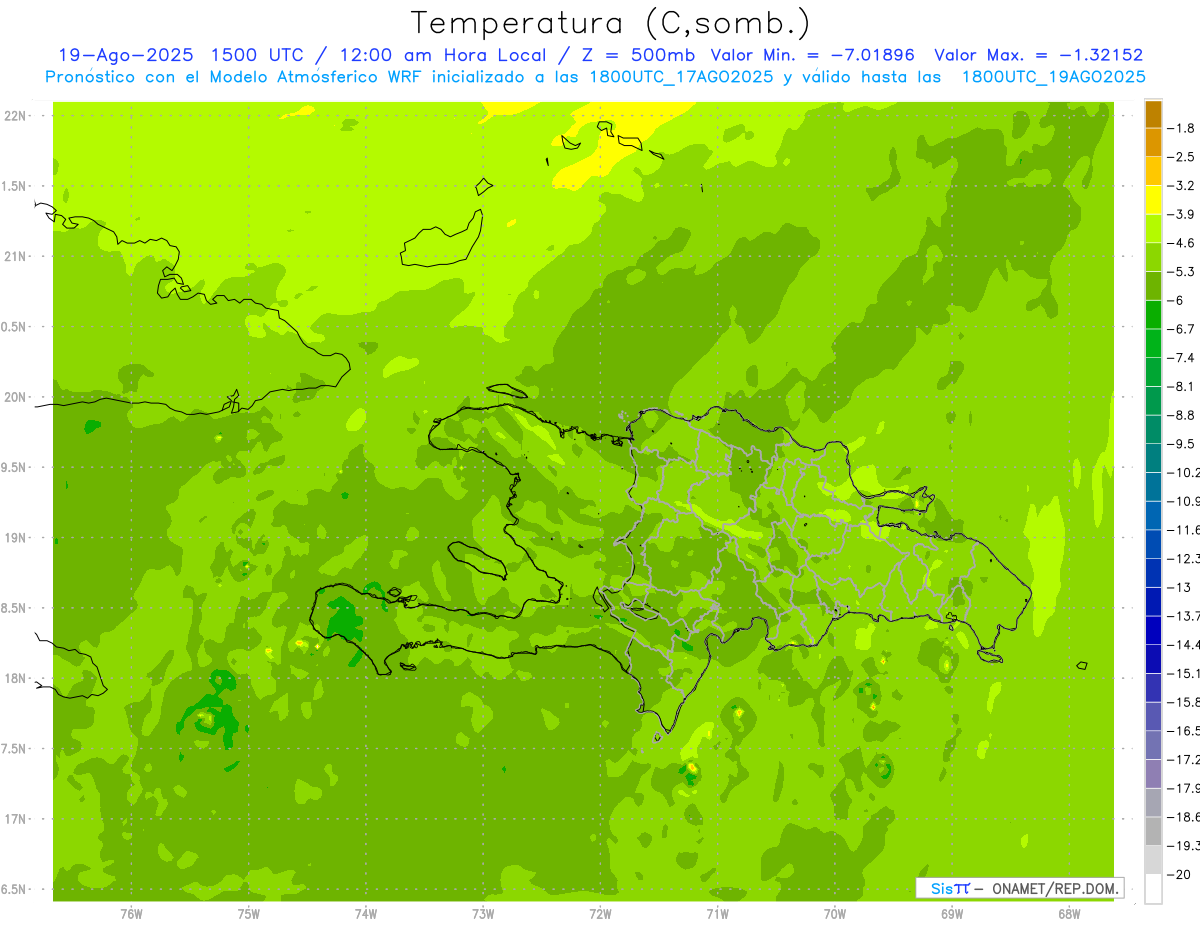The width and height of the screenshot is (1200, 927).
Task: Click the valid-until time "1800UTC_19AGO2025"
Action: click(1053, 77)
